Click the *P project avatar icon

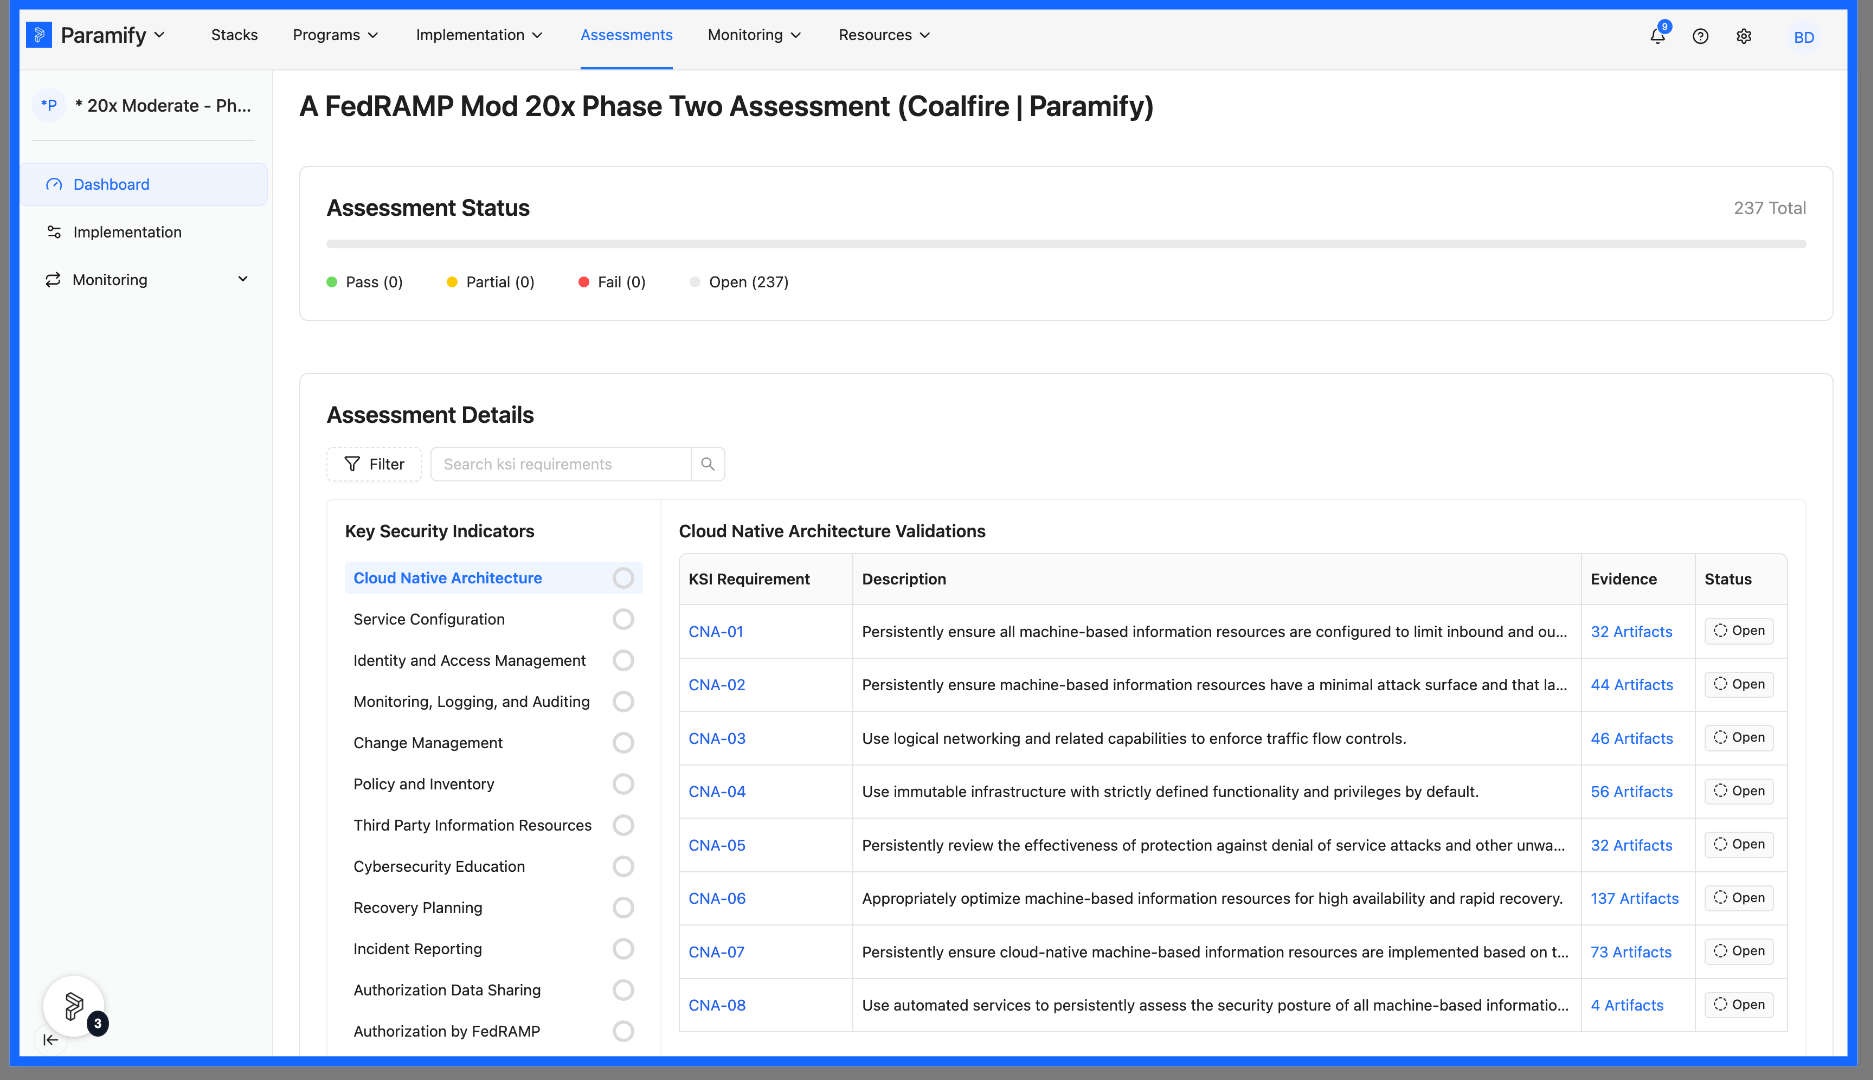(49, 105)
